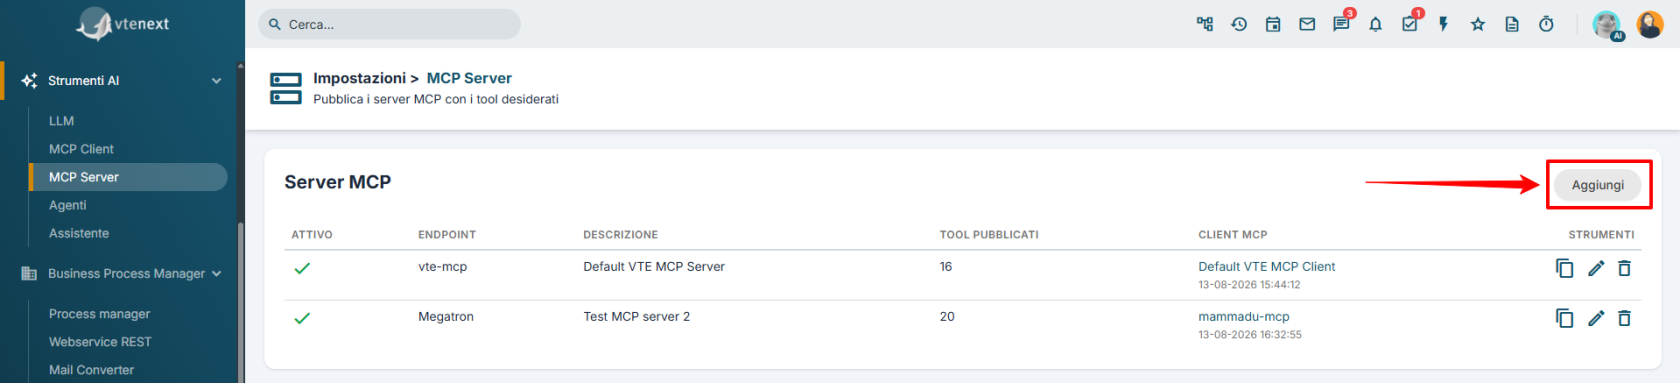Open the user profile avatar

pos(1650,24)
